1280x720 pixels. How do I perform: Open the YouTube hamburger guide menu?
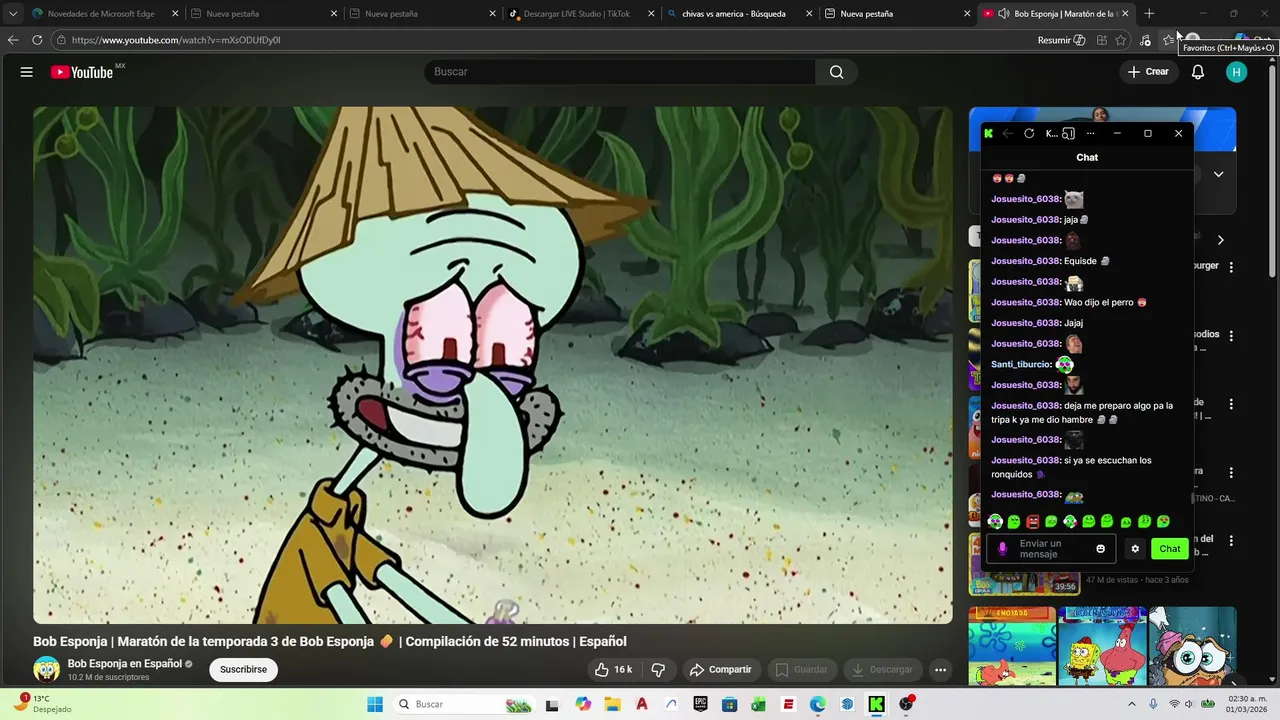pos(27,72)
